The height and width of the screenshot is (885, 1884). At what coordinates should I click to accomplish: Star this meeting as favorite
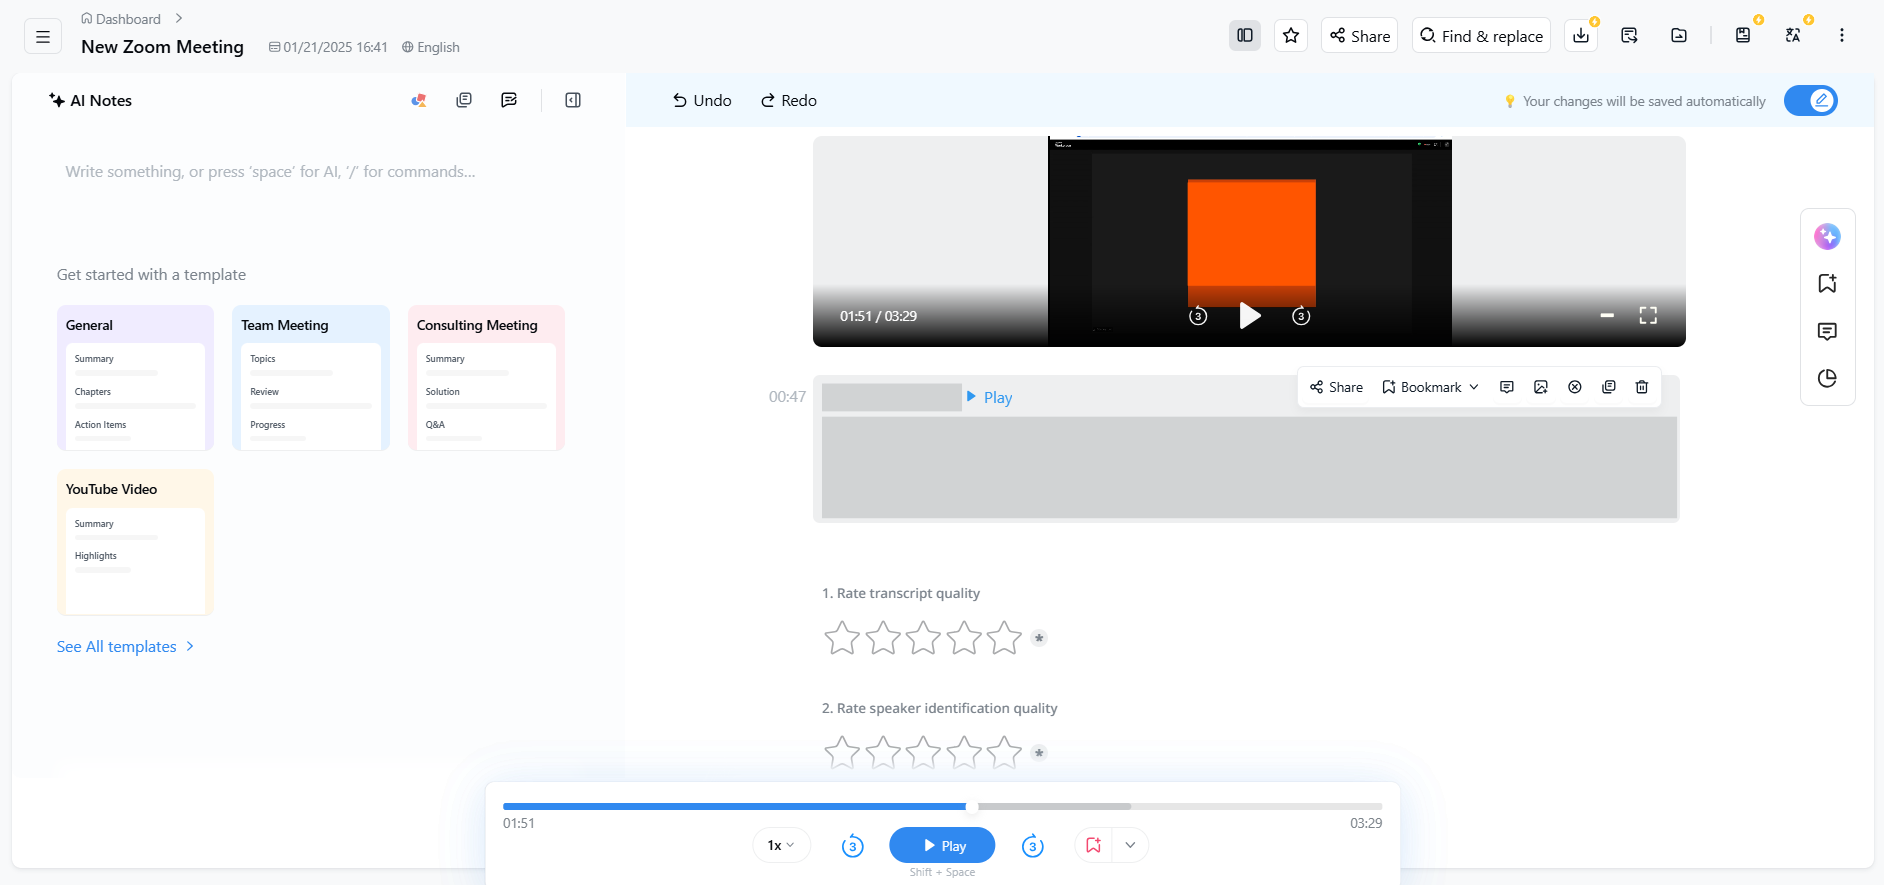tap(1291, 36)
